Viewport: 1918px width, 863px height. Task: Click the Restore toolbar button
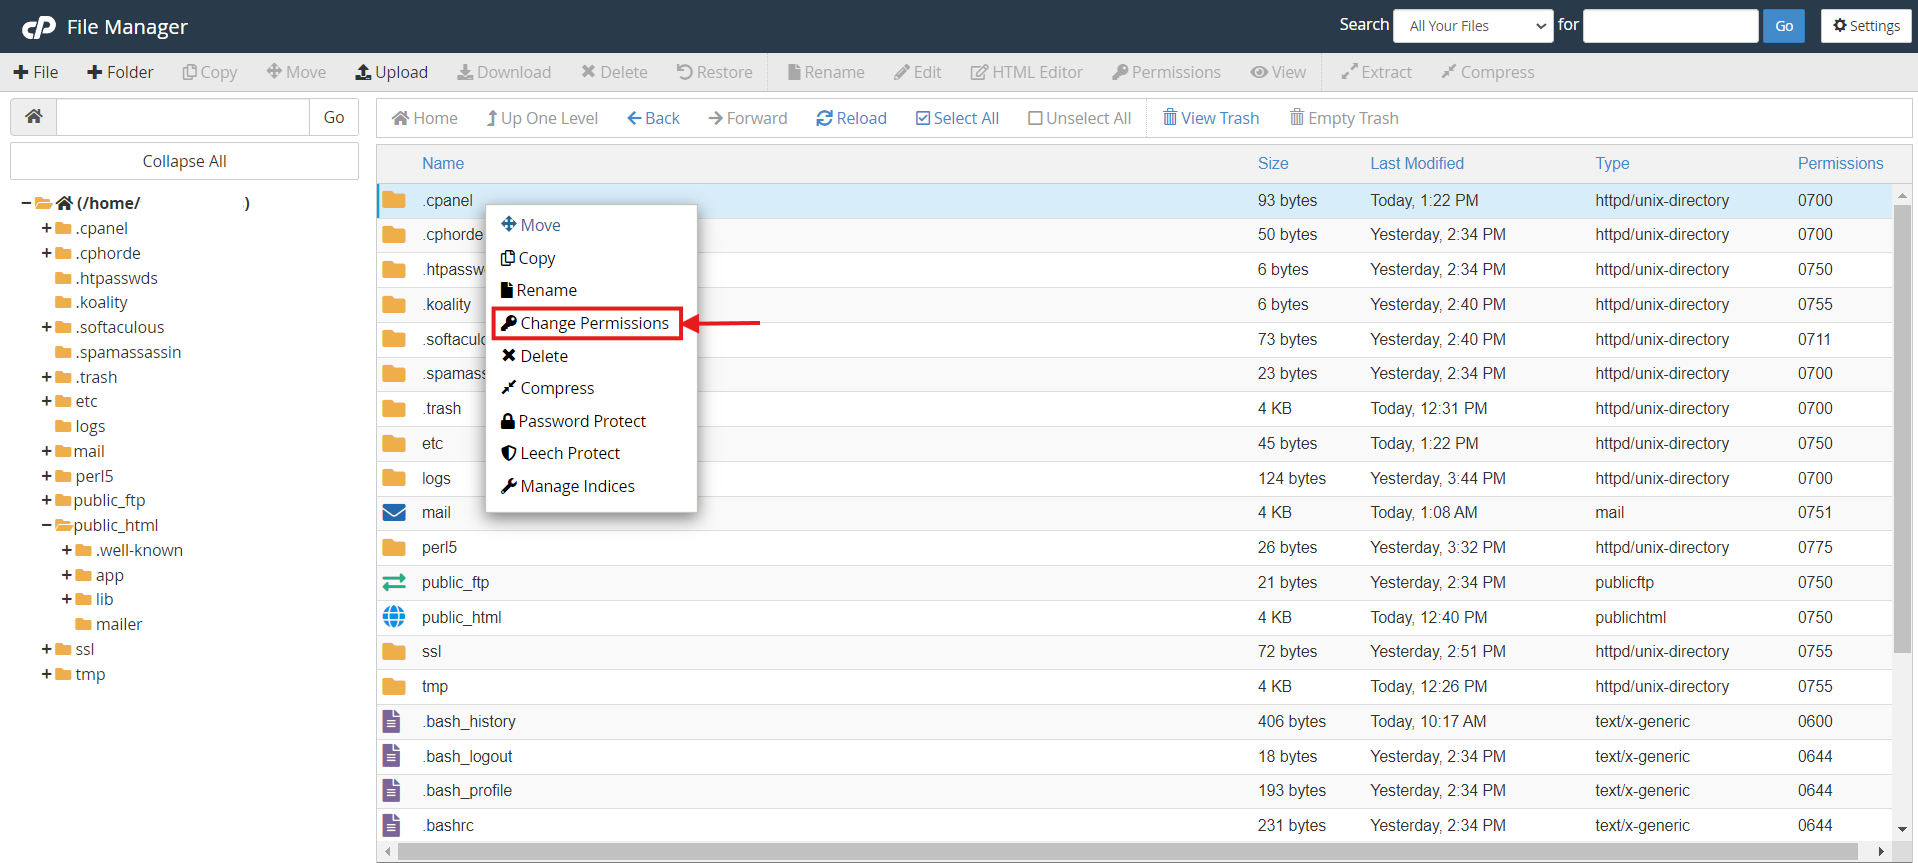714,72
